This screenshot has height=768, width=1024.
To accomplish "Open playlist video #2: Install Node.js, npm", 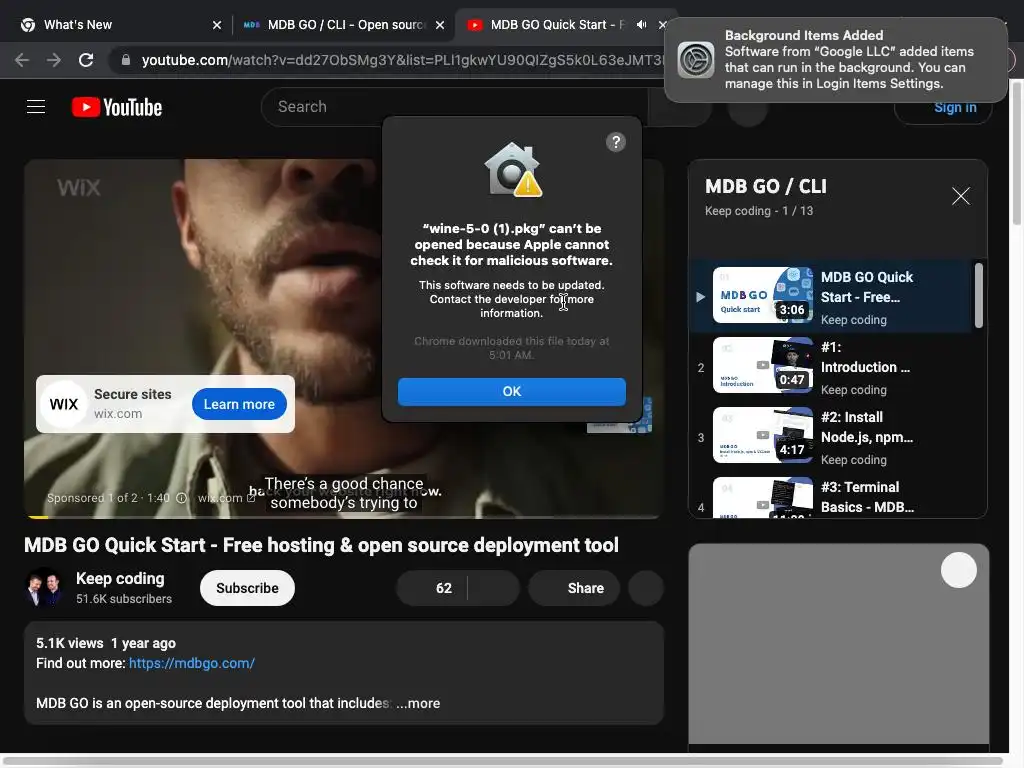I will [829, 436].
